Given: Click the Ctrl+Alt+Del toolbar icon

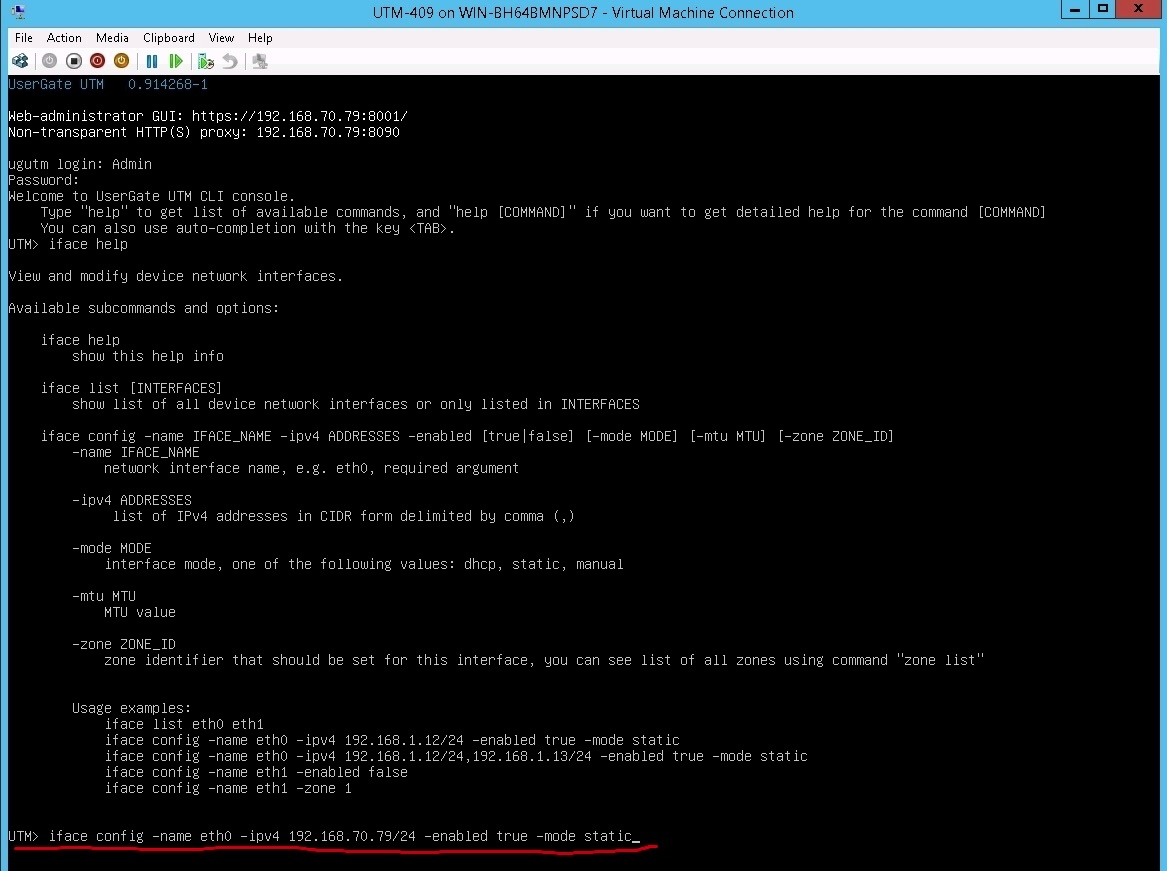Looking at the screenshot, I should click(20, 61).
